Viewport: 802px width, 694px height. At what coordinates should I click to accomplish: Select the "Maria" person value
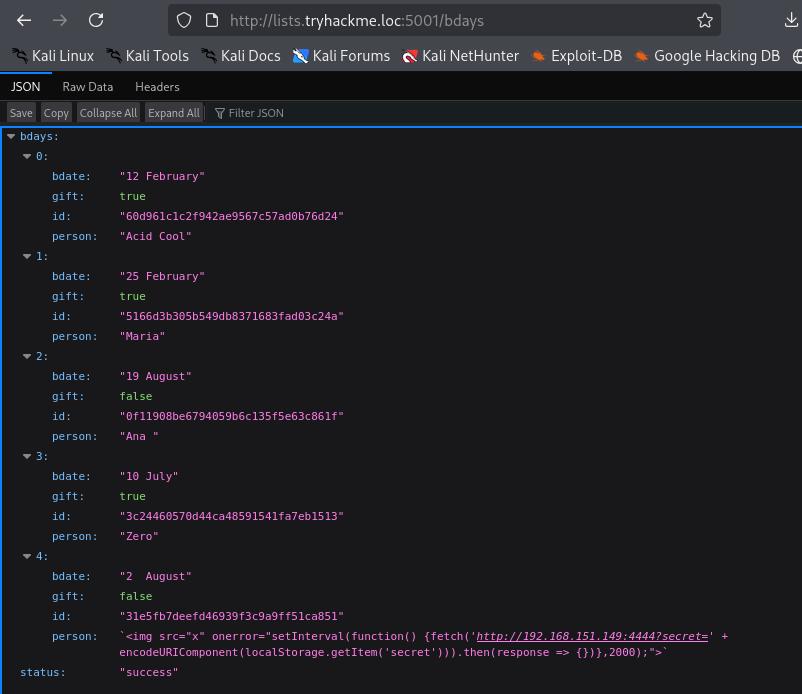click(x=142, y=337)
